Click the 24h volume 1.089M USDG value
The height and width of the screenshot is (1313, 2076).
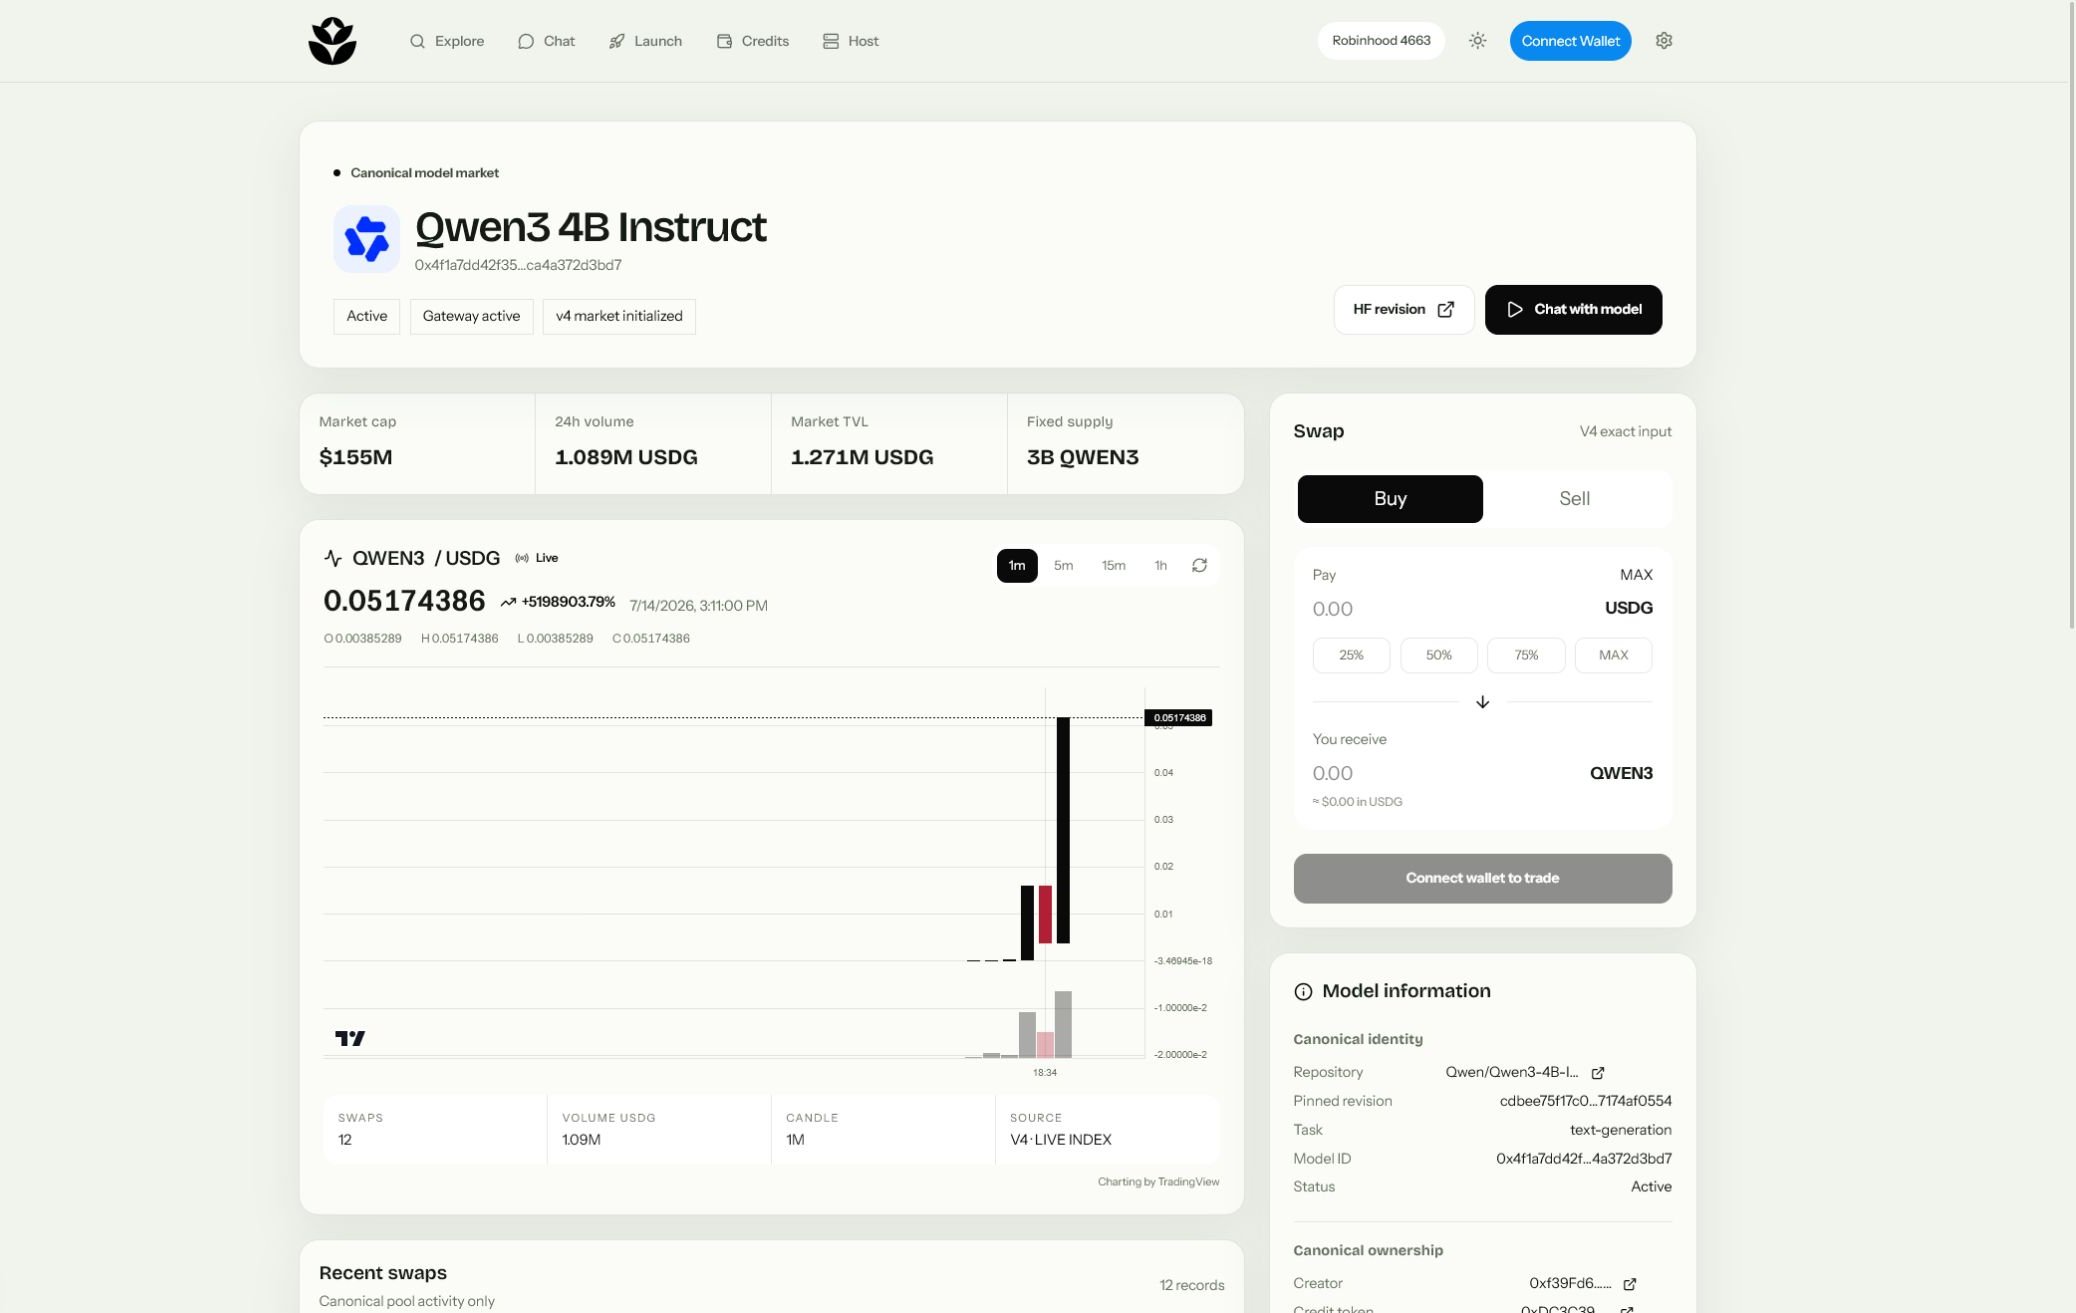[x=626, y=458]
